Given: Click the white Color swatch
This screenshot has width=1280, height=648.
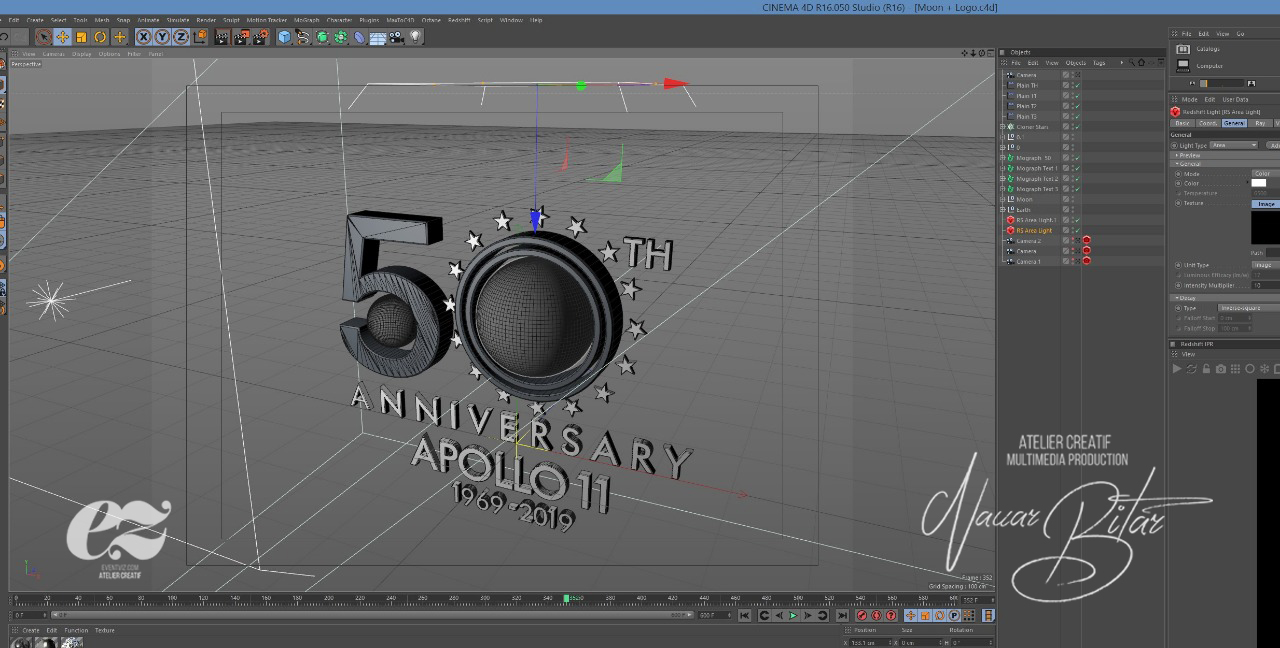Looking at the screenshot, I should click(1258, 183).
